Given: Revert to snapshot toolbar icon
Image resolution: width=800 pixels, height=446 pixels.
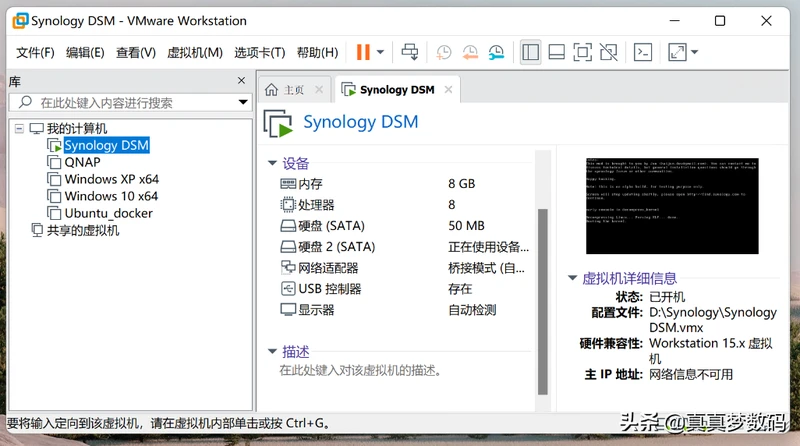Looking at the screenshot, I should tap(470, 52).
